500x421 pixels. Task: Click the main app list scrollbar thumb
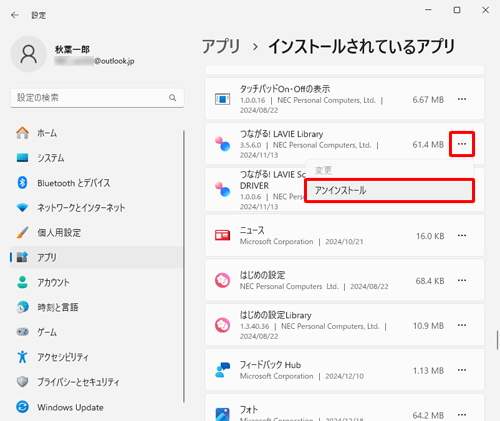(497, 340)
